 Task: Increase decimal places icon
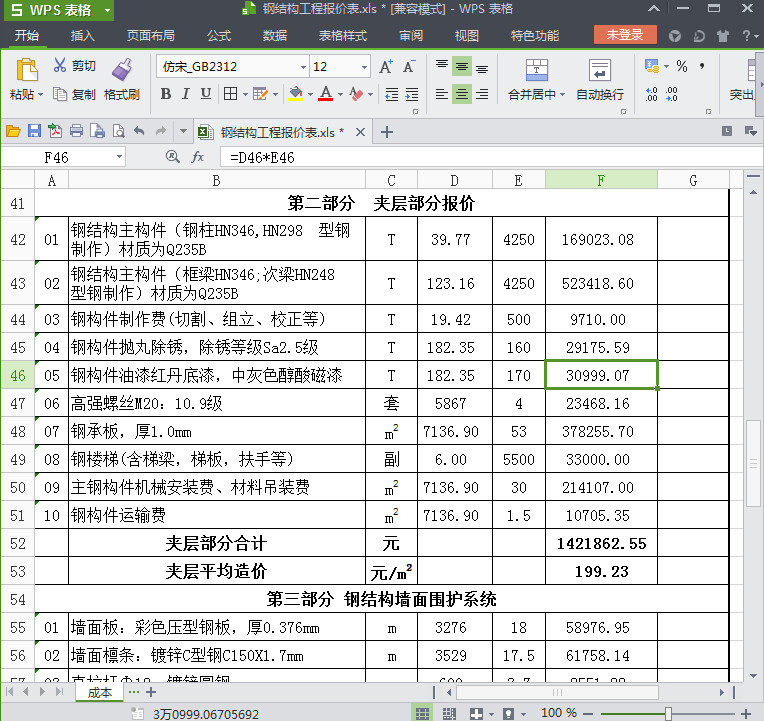click(651, 94)
